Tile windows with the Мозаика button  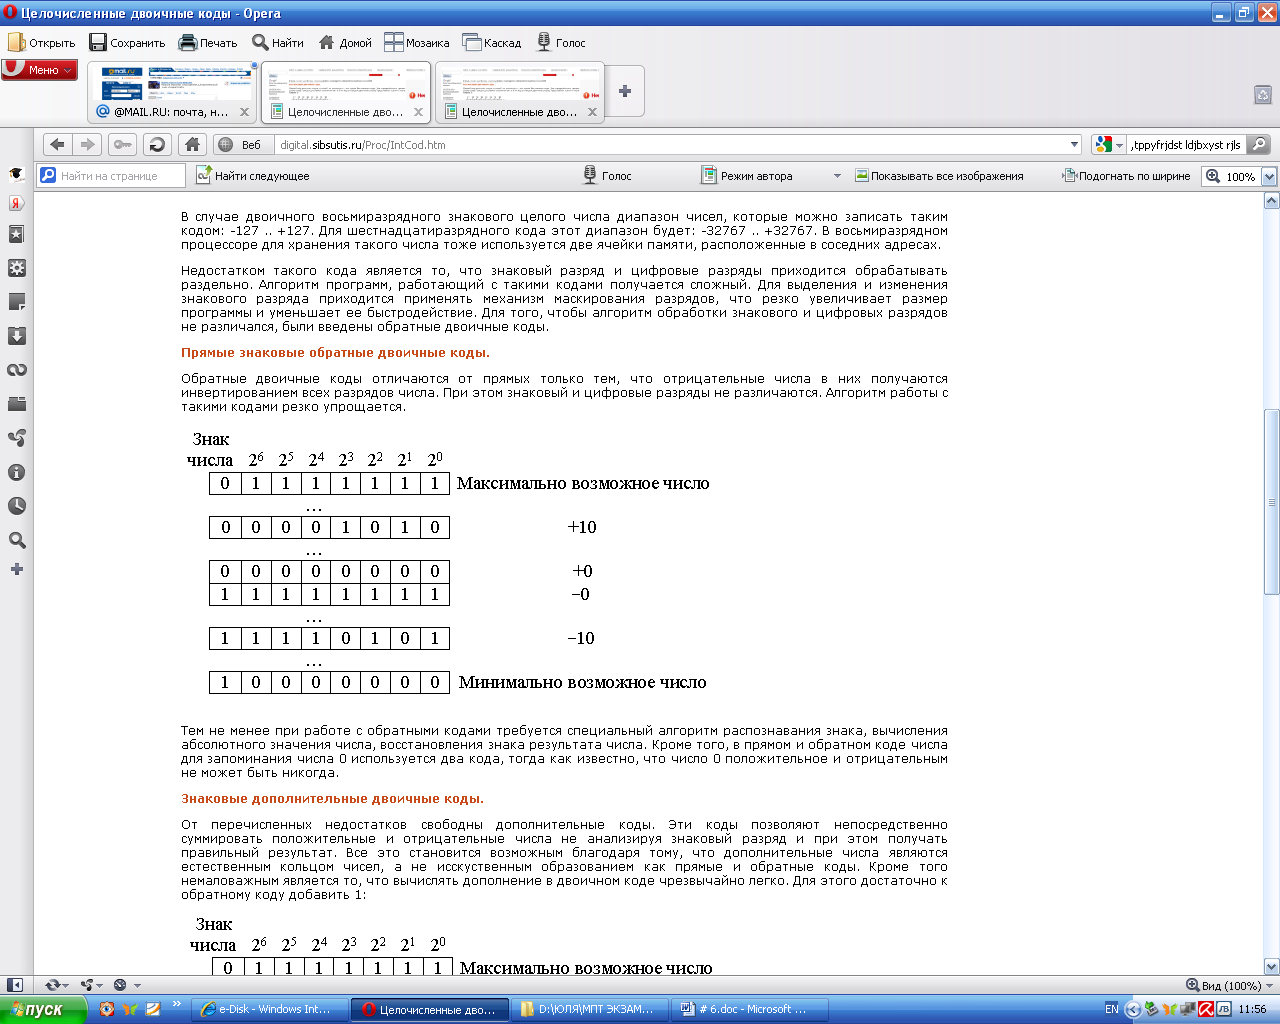click(x=417, y=42)
